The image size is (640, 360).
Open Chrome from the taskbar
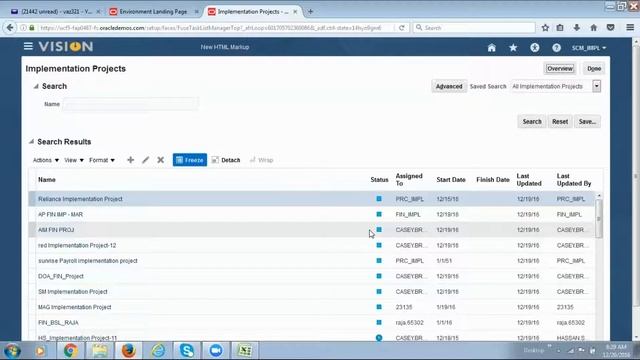(71, 351)
